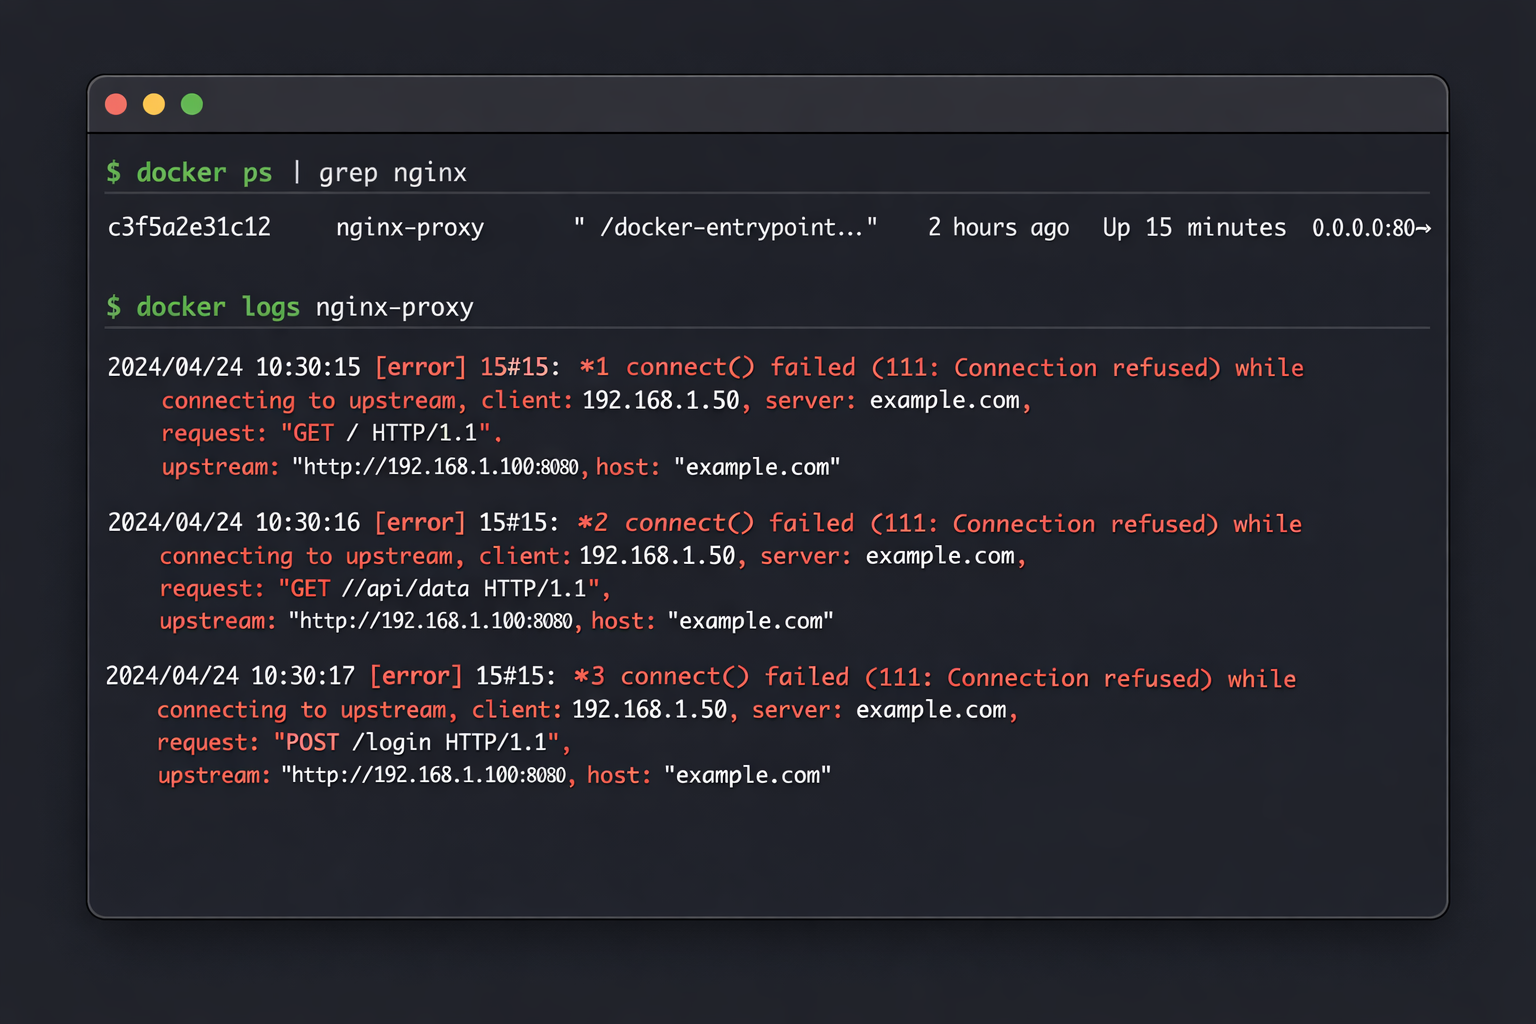Click the red close traffic light button

pyautogui.click(x=115, y=103)
